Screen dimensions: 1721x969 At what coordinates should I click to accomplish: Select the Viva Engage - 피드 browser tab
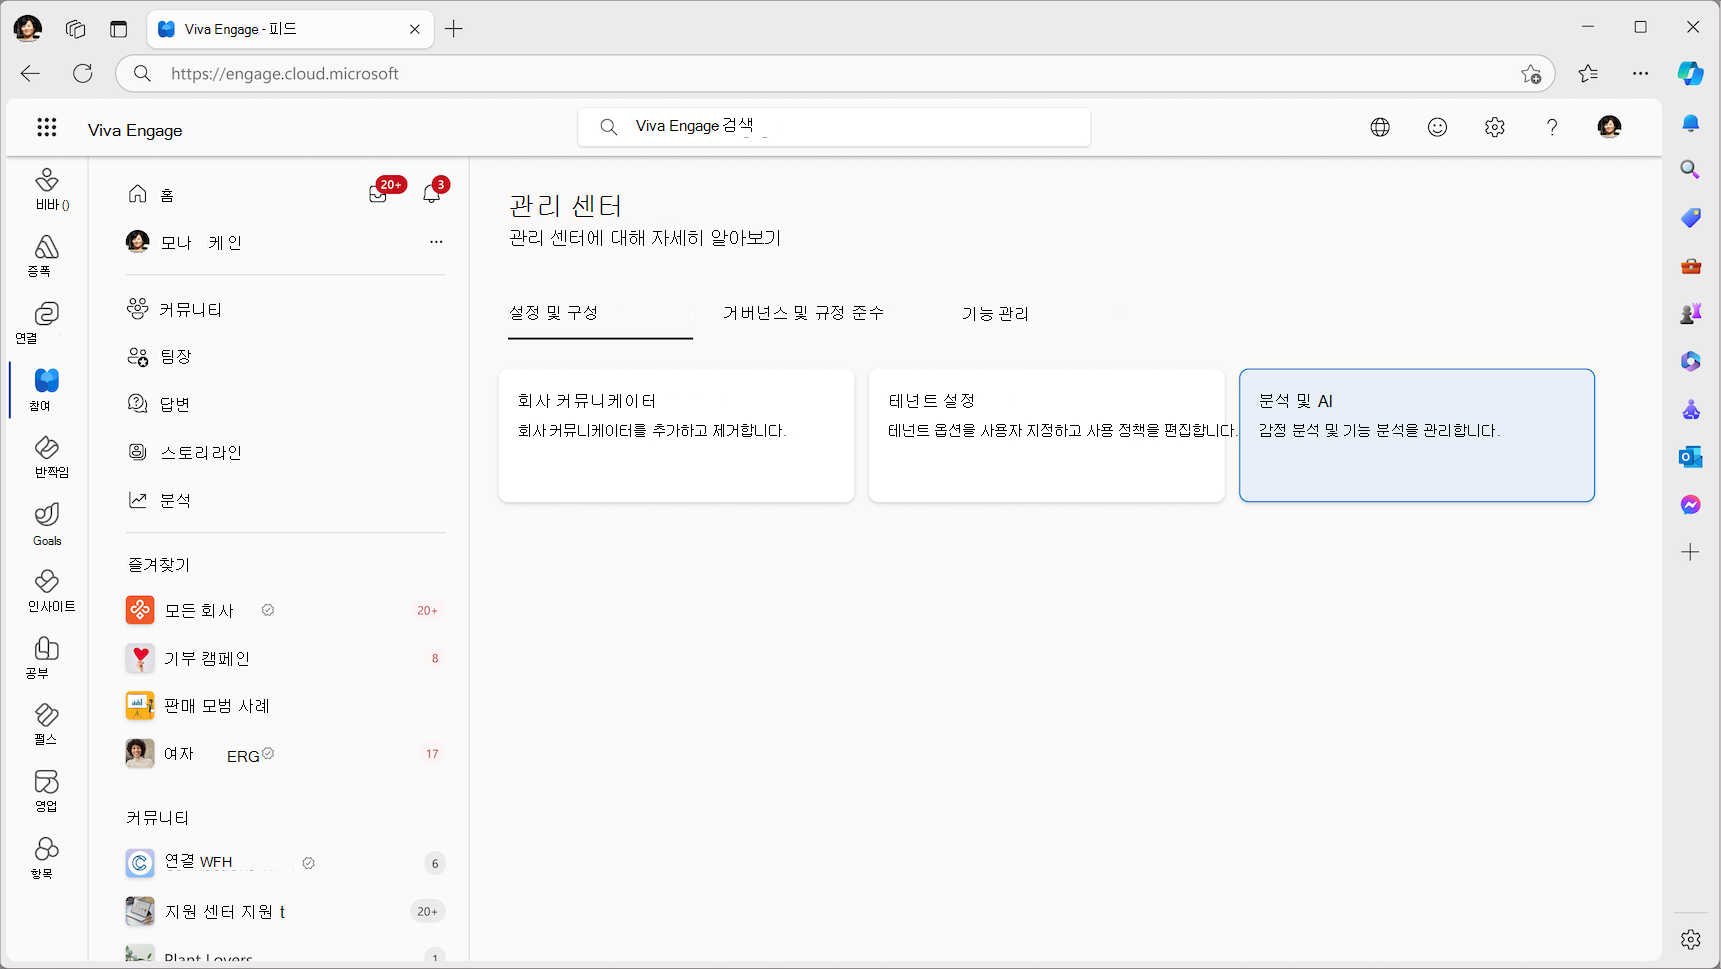click(290, 29)
